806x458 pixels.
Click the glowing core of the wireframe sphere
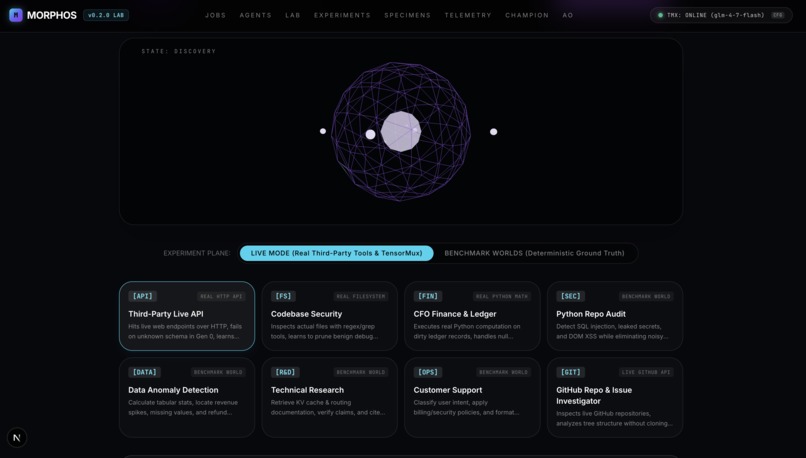[x=400, y=131]
